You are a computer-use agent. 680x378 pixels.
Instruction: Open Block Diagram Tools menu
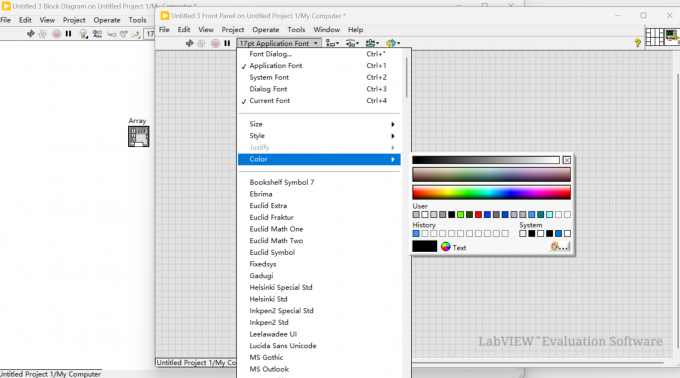tap(137, 20)
